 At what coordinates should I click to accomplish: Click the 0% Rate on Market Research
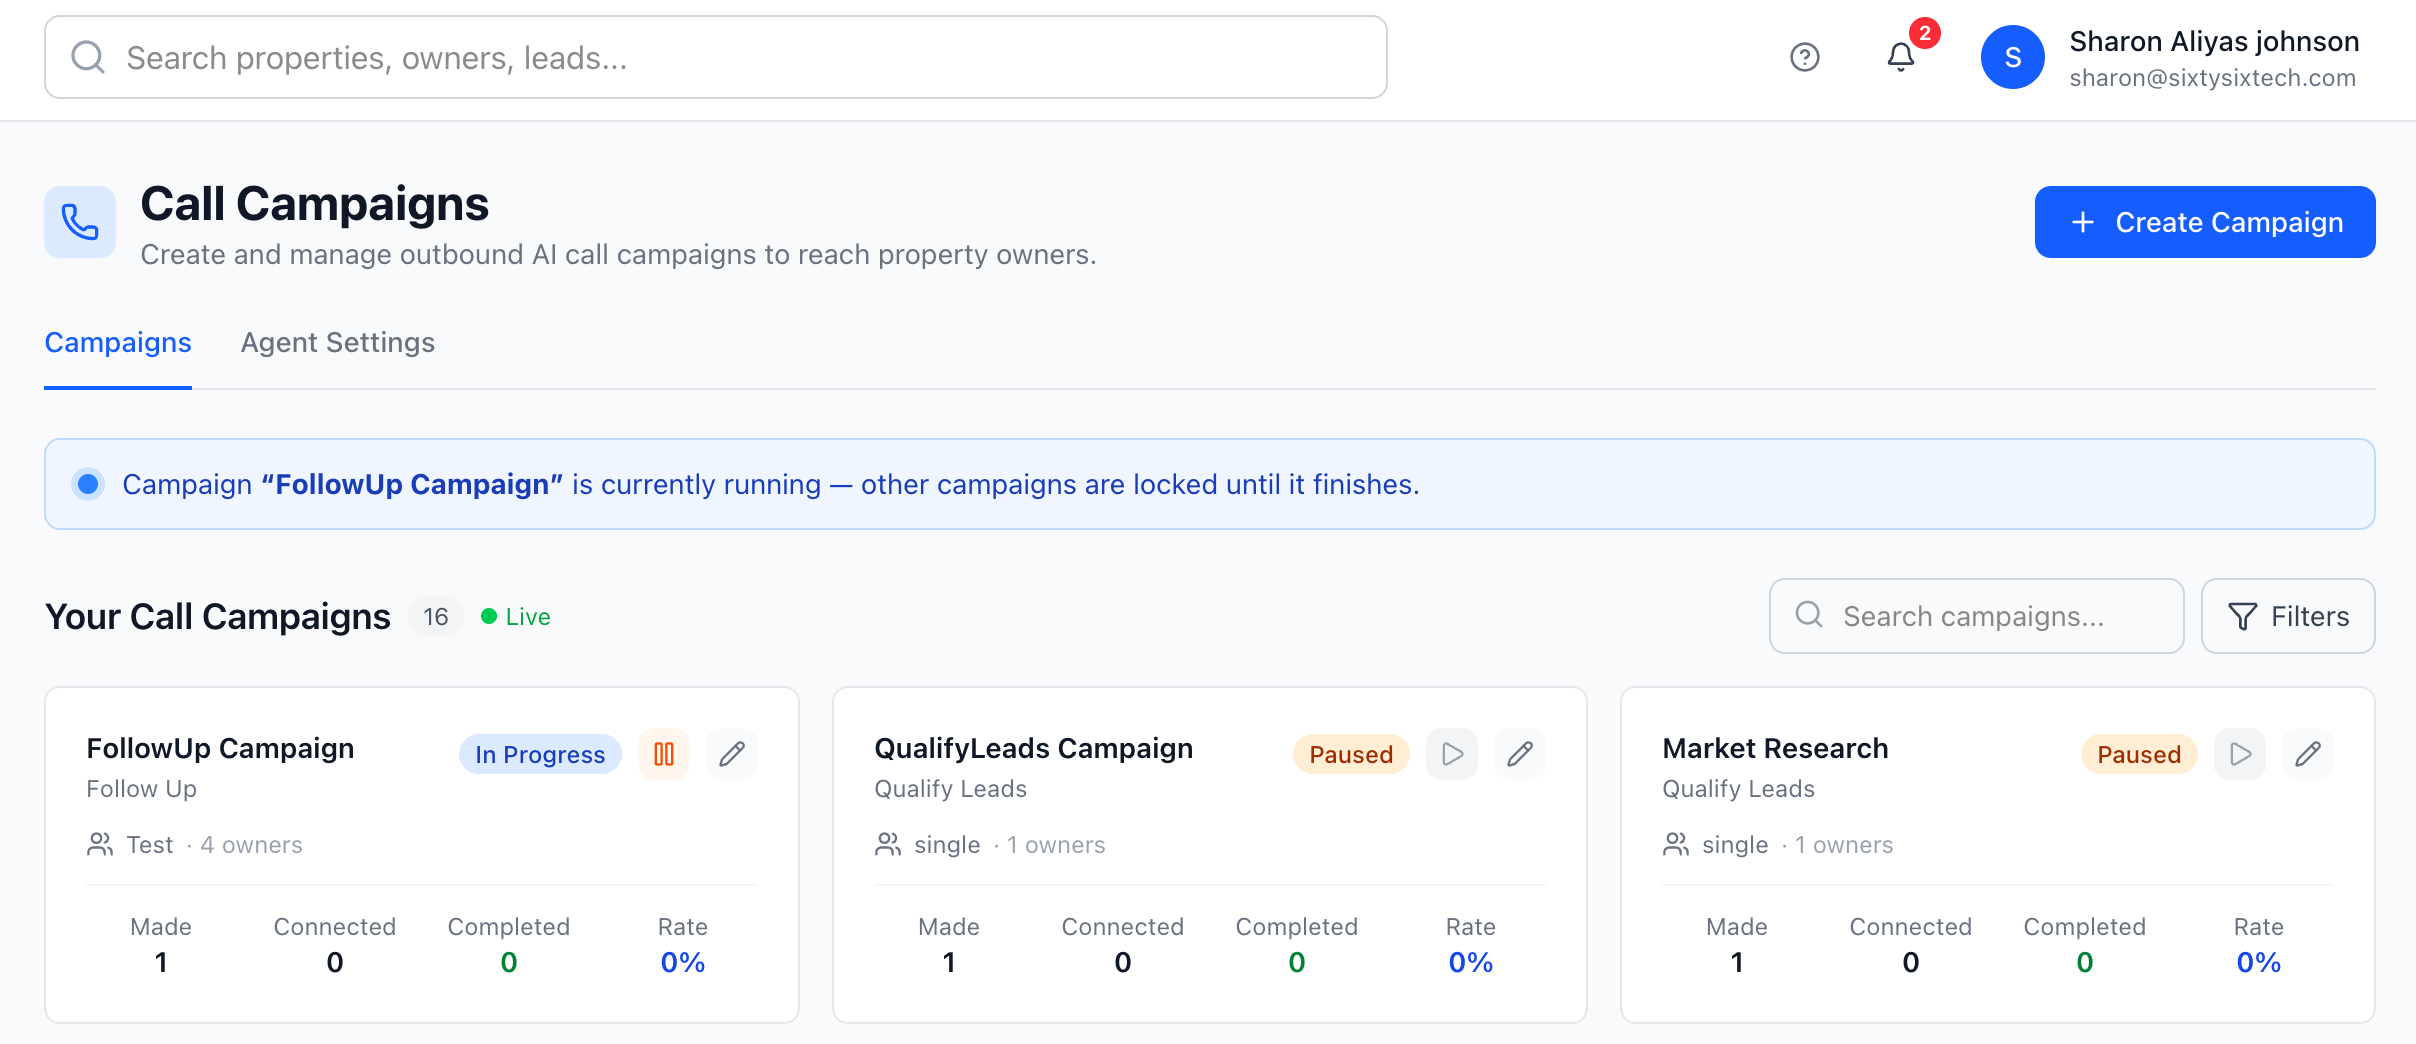(x=2259, y=962)
